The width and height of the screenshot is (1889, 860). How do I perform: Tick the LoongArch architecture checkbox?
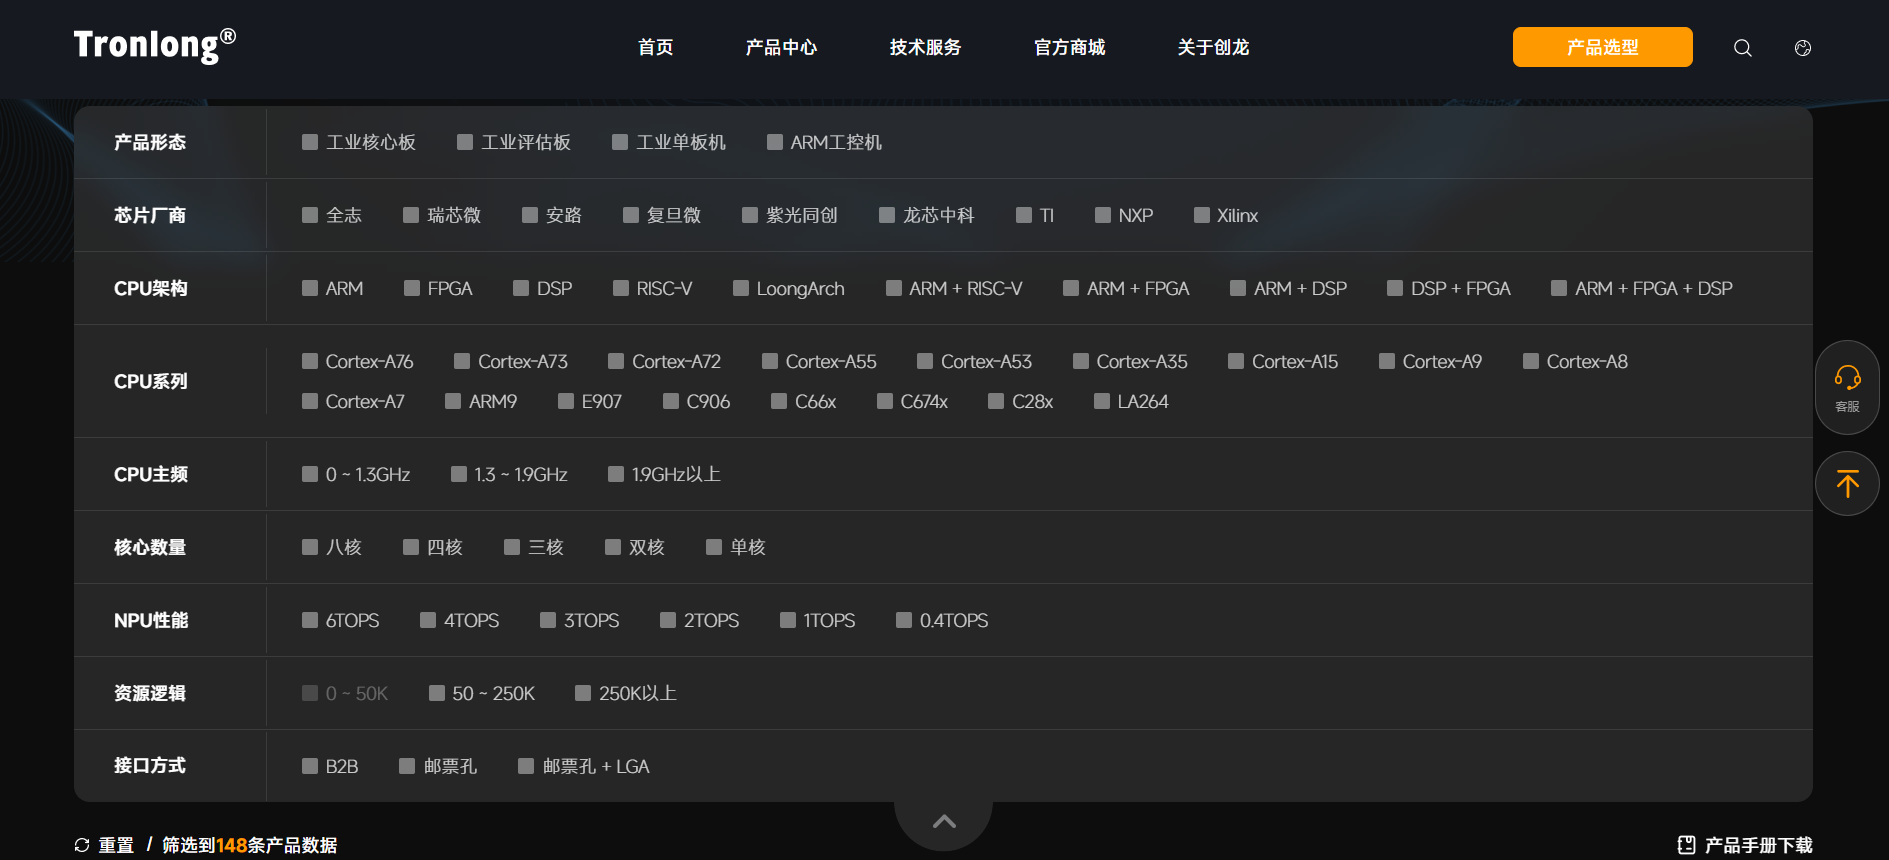(741, 288)
